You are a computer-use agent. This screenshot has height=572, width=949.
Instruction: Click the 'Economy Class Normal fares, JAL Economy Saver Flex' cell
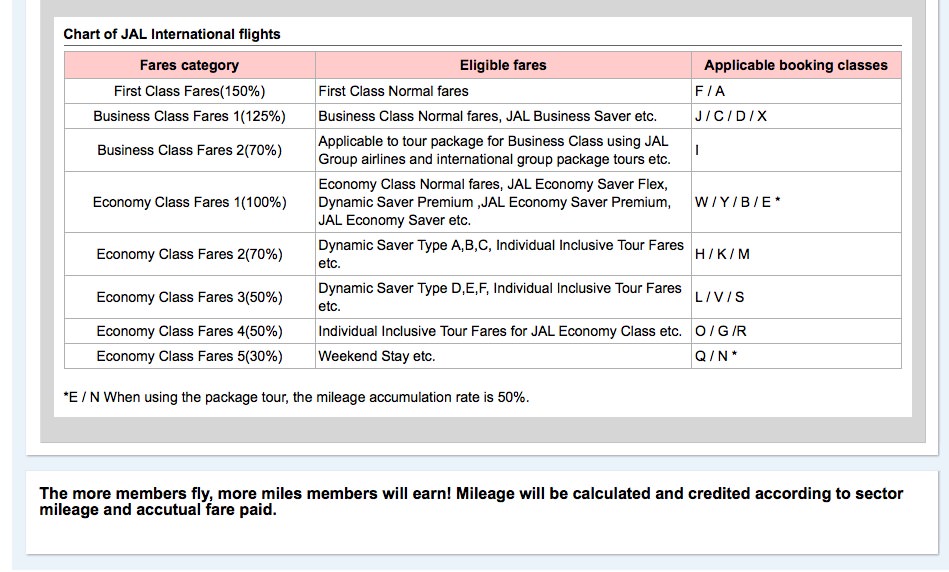503,202
